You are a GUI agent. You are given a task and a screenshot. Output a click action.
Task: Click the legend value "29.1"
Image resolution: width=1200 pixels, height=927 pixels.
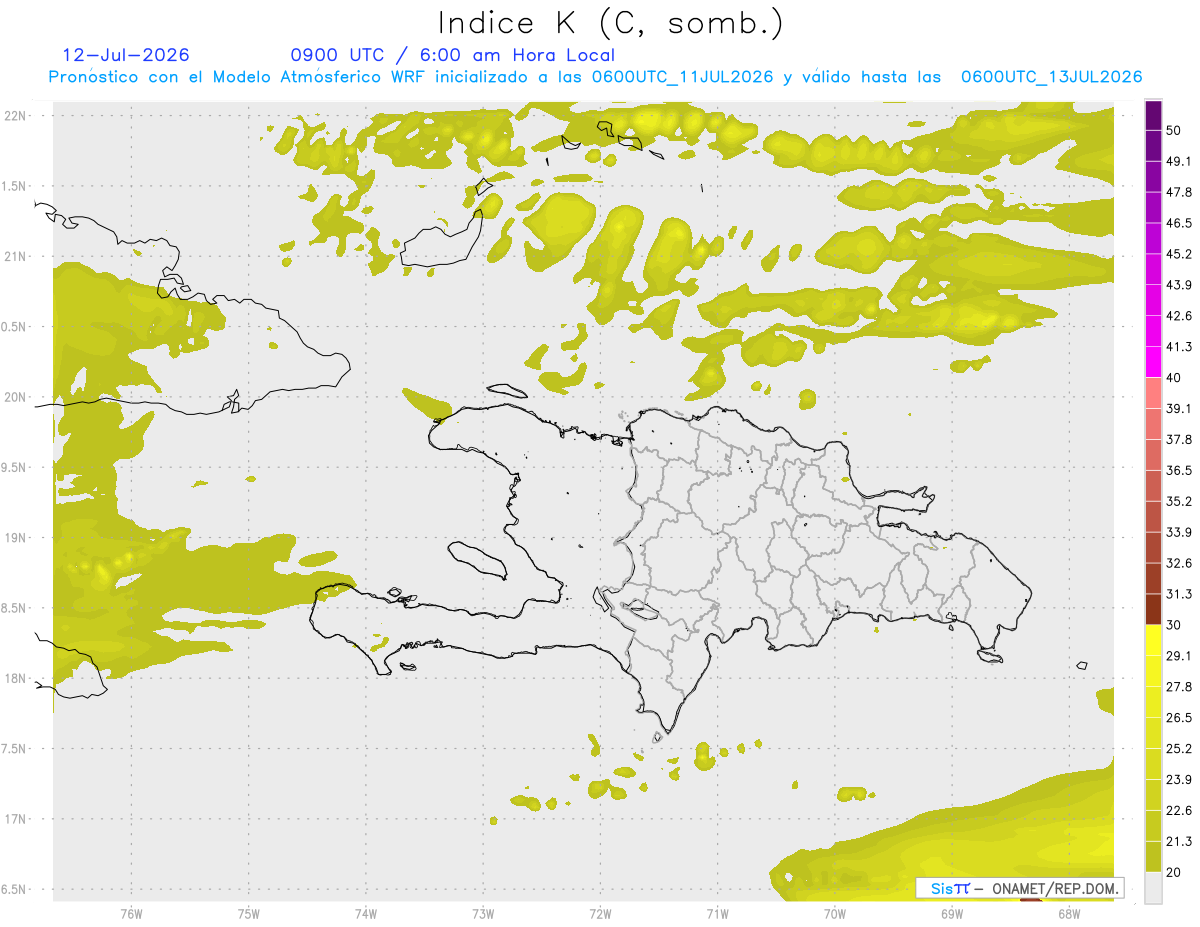(1179, 656)
